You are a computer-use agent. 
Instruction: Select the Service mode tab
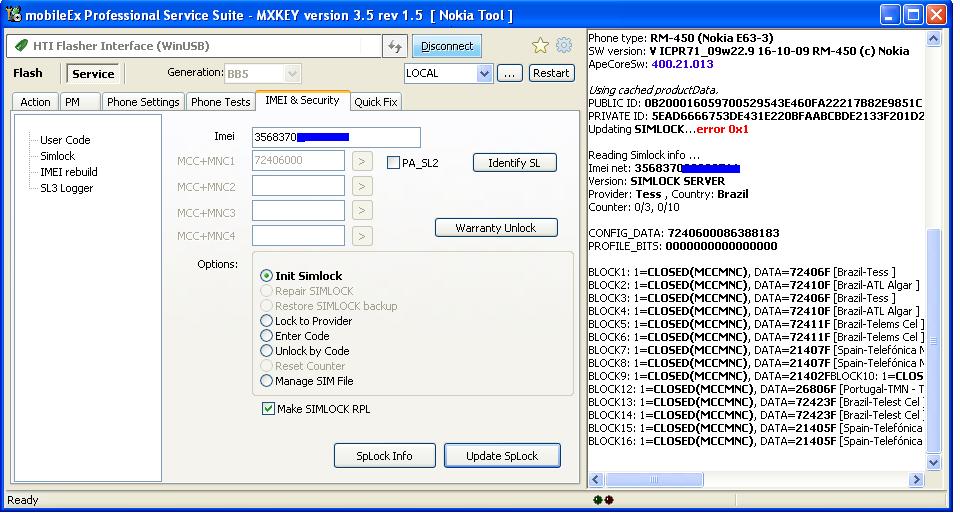click(93, 73)
